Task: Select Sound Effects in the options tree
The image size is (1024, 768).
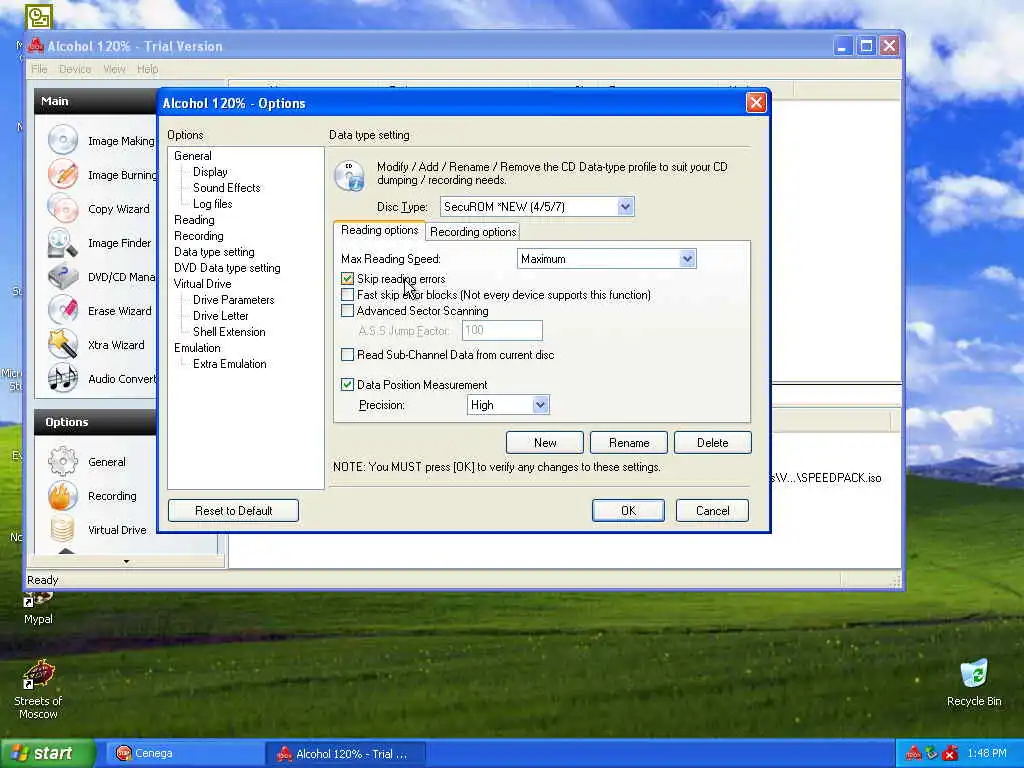Action: coord(227,187)
